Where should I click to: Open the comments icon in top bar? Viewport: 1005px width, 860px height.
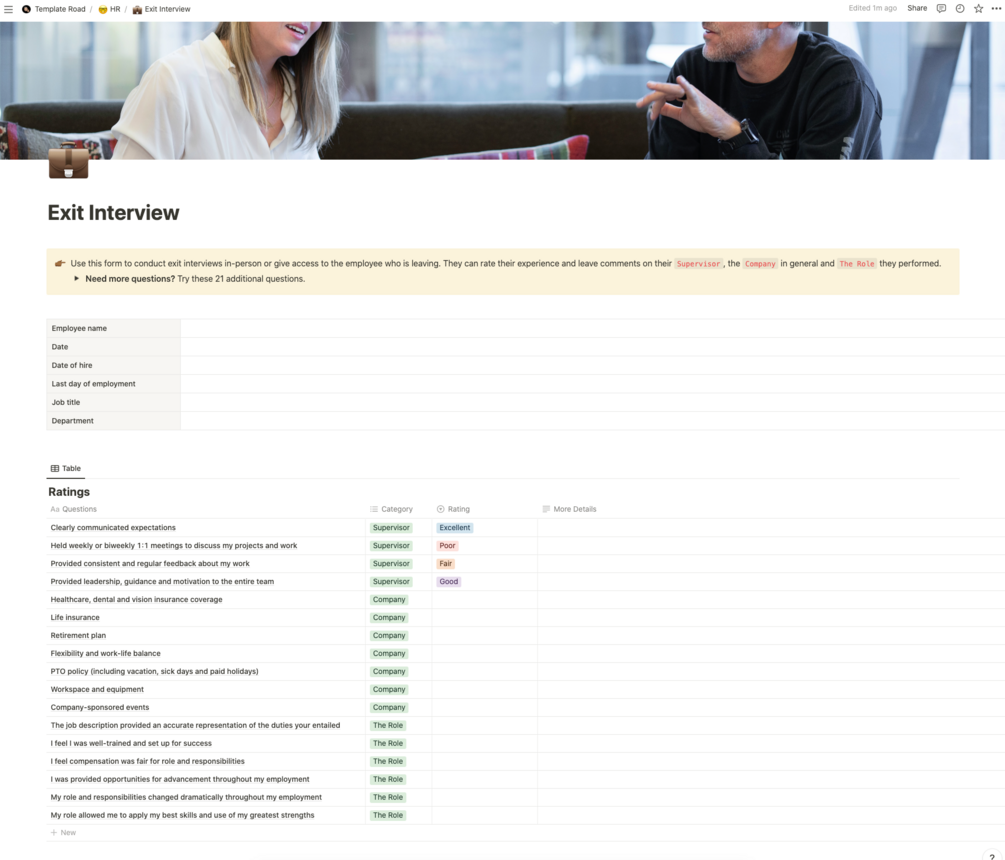click(x=941, y=8)
